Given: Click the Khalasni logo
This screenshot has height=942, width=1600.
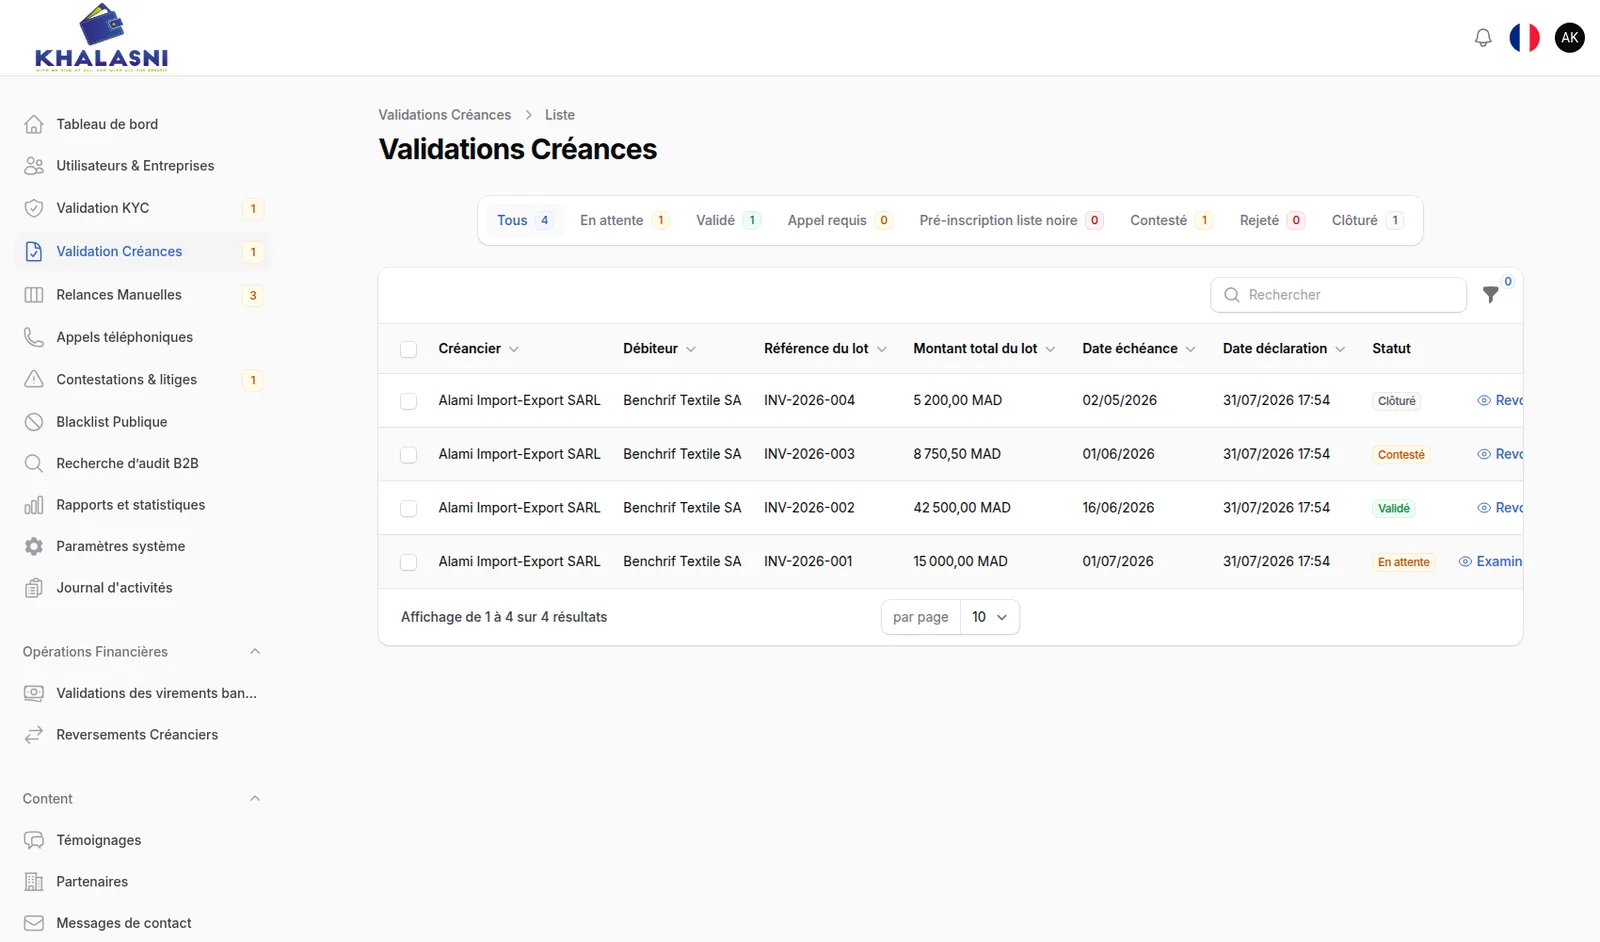Looking at the screenshot, I should pyautogui.click(x=101, y=38).
